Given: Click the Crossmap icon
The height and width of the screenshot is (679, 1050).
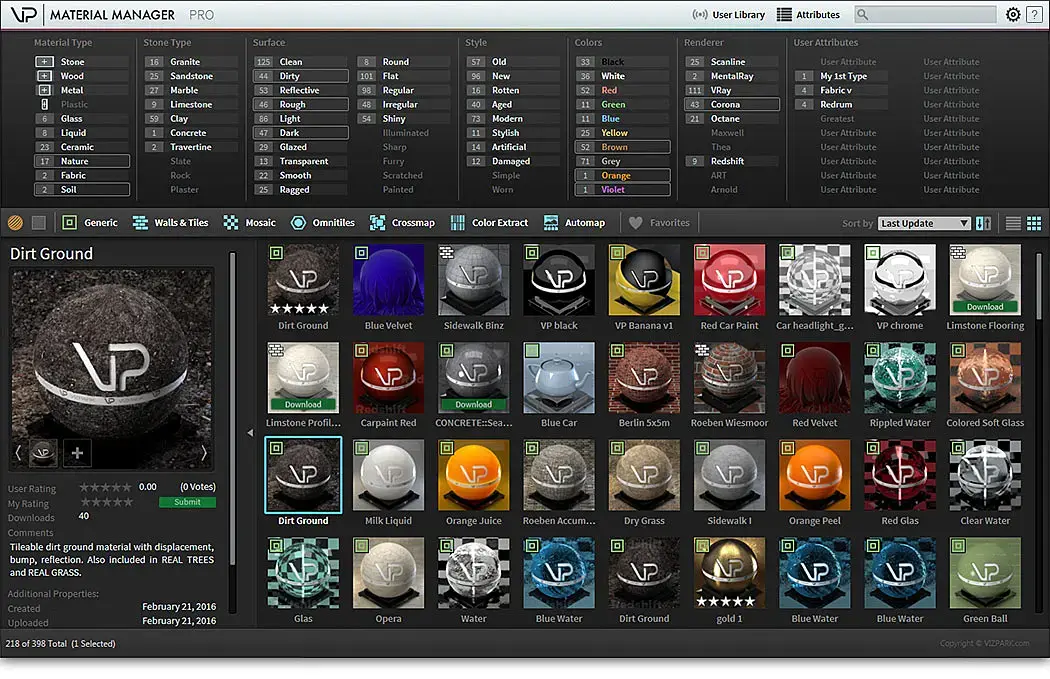Looking at the screenshot, I should coord(378,223).
